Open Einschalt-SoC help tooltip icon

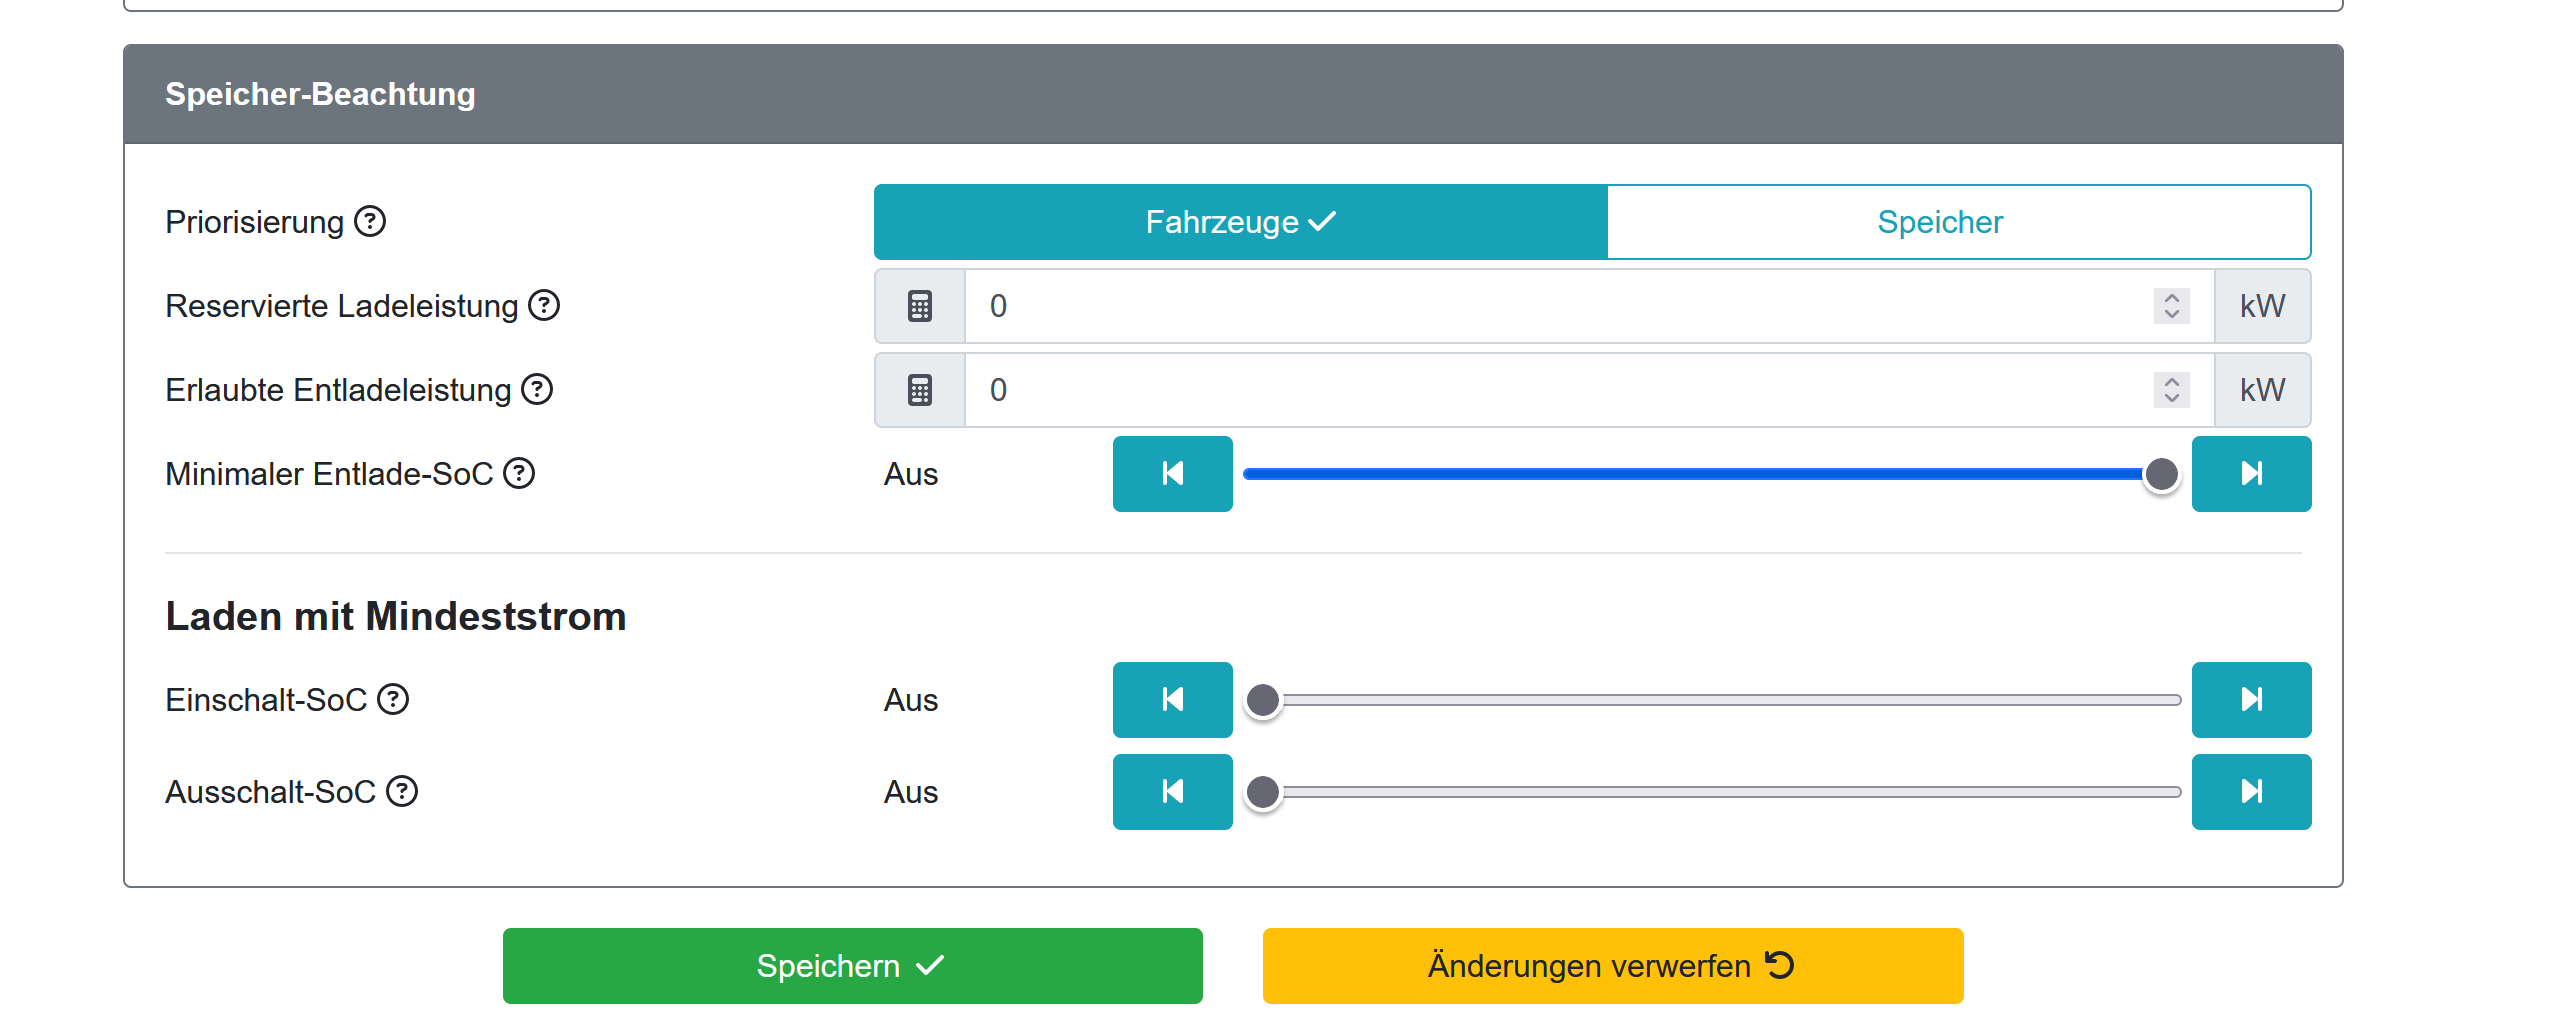point(393,699)
